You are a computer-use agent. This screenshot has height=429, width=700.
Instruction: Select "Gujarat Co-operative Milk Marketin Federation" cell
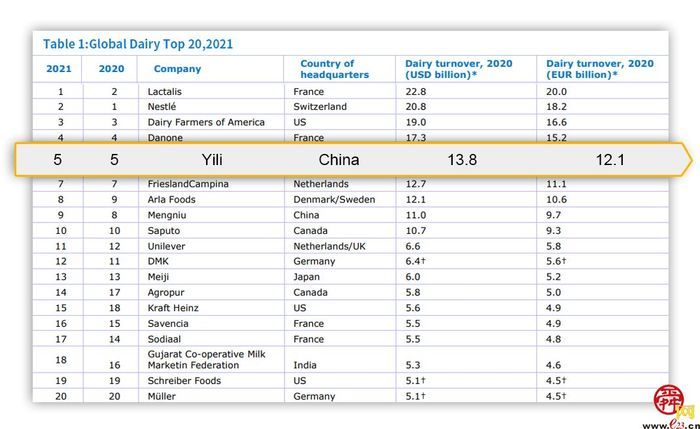206,360
